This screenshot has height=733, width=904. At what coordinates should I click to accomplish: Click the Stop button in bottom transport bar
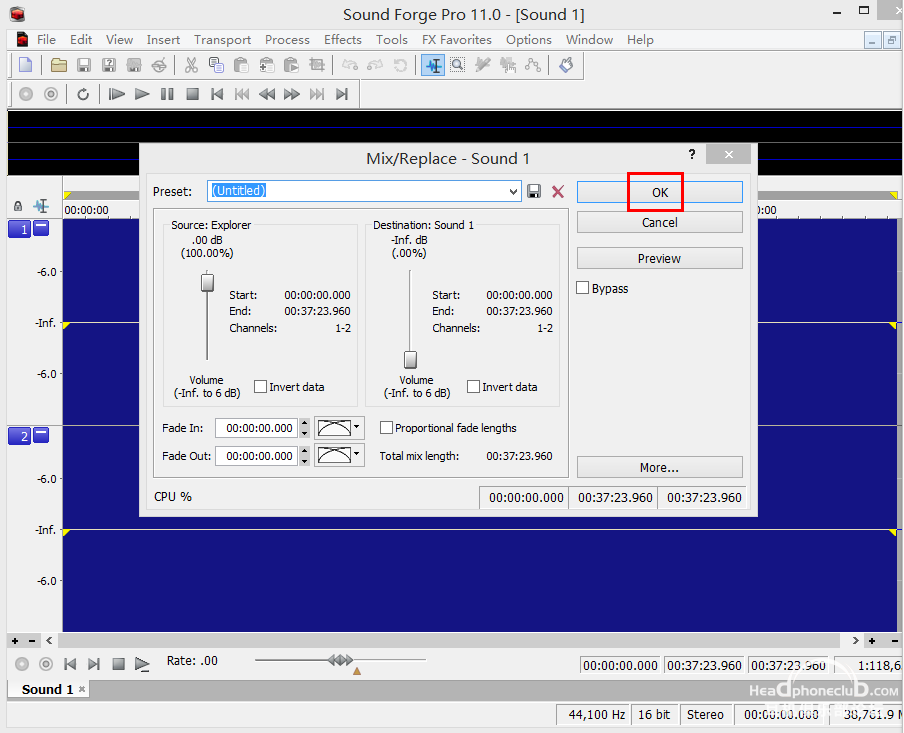tap(118, 664)
